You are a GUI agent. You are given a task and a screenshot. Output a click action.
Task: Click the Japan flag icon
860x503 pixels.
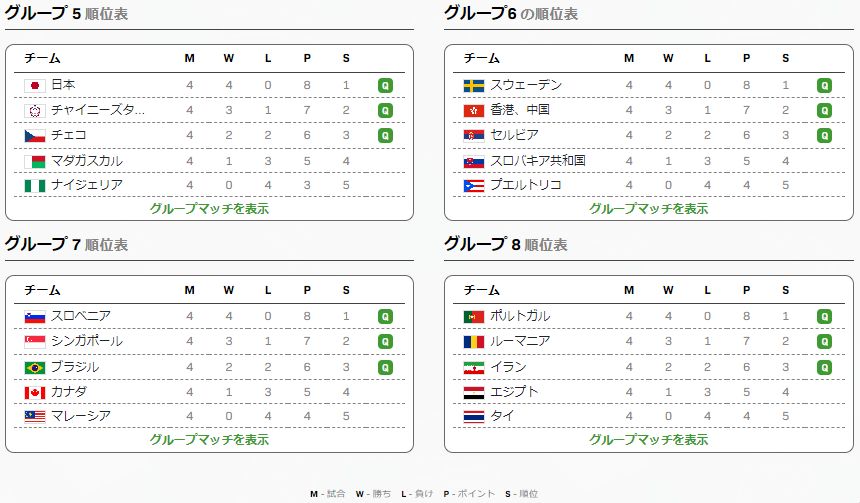[x=35, y=85]
